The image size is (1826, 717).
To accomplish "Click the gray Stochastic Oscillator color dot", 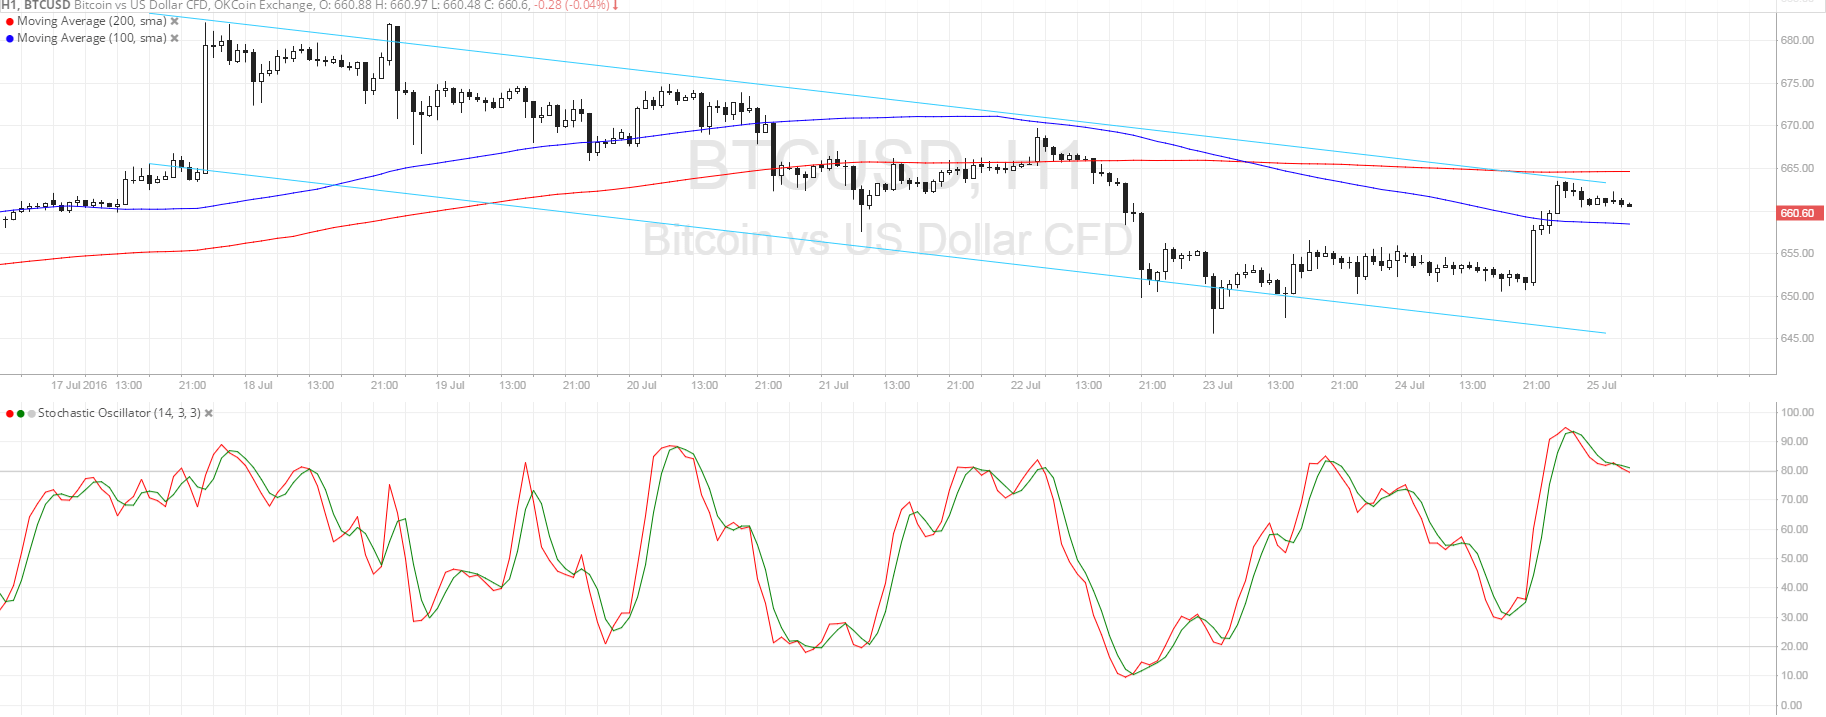I will 31,413.
